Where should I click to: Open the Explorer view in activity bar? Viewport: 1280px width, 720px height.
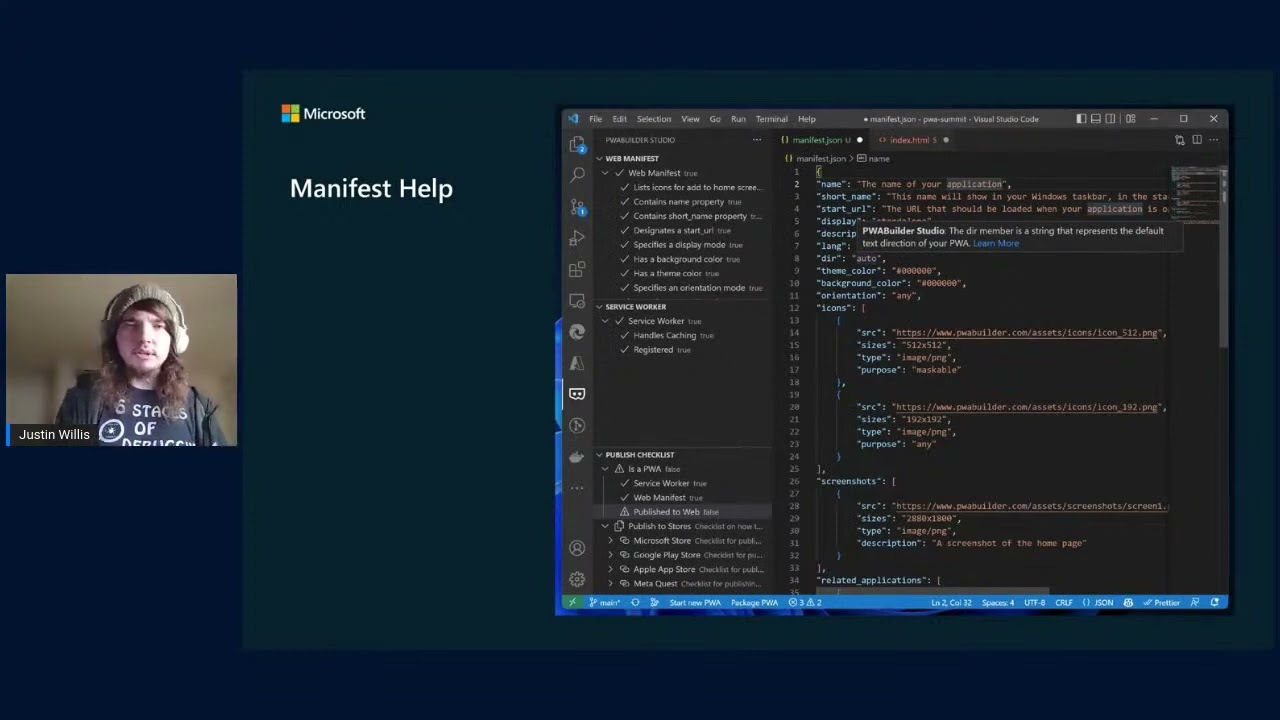577,144
